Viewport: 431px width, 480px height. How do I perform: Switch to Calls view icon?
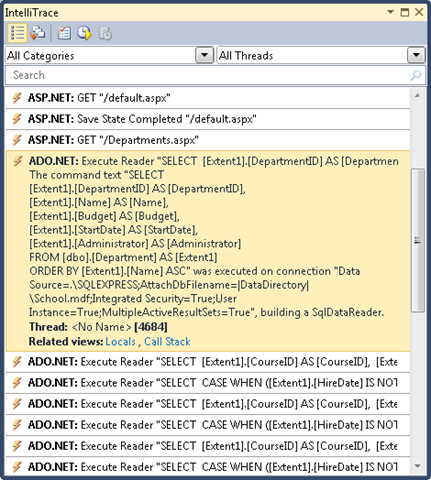click(37, 33)
